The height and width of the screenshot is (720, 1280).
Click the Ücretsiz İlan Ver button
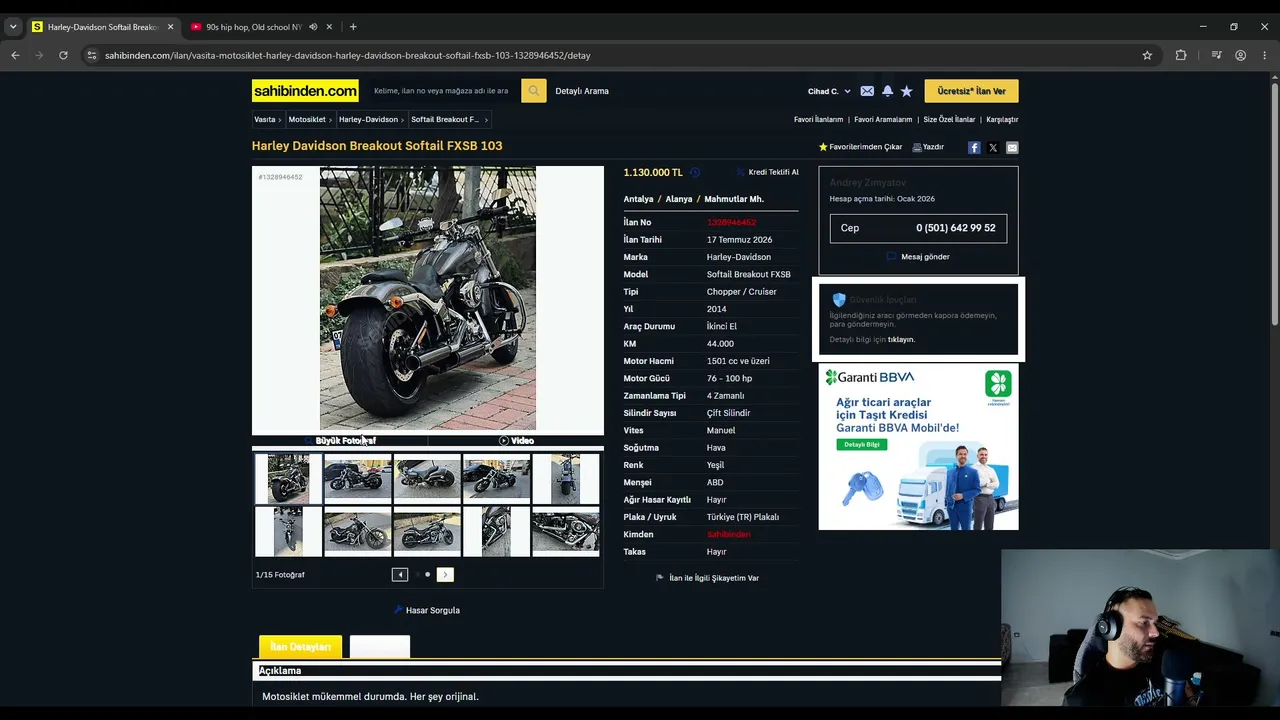click(971, 91)
